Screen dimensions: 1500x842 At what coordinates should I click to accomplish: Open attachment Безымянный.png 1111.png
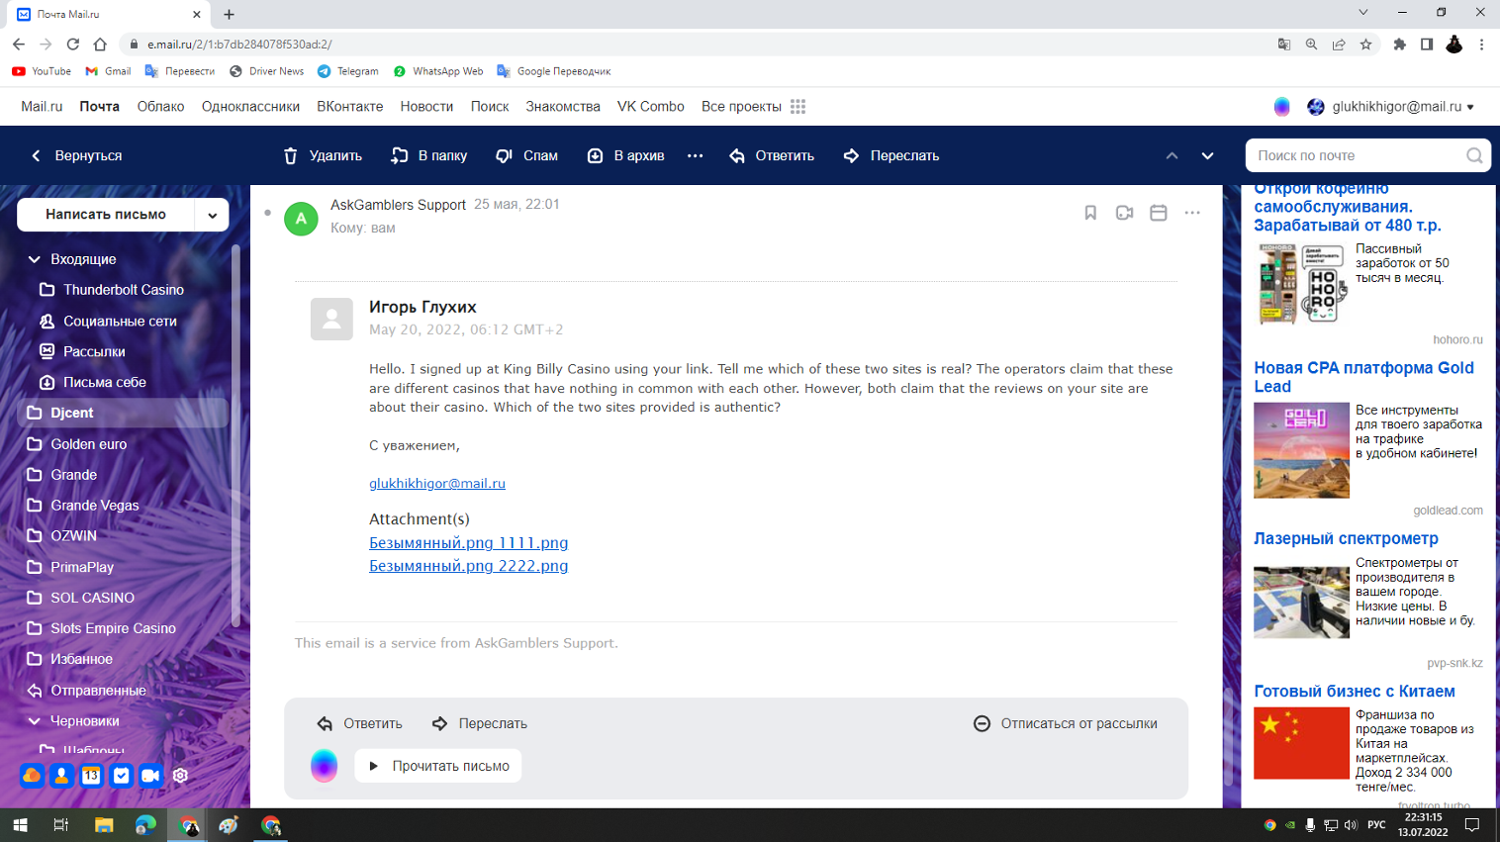pos(468,543)
